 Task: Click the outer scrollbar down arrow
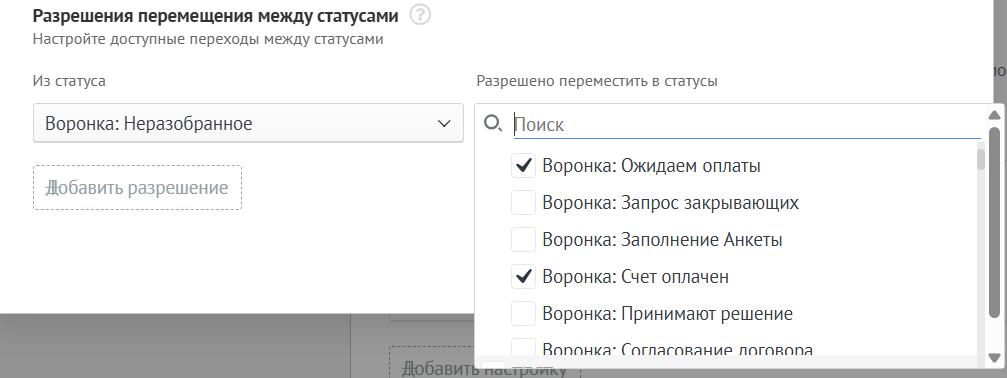point(994,357)
